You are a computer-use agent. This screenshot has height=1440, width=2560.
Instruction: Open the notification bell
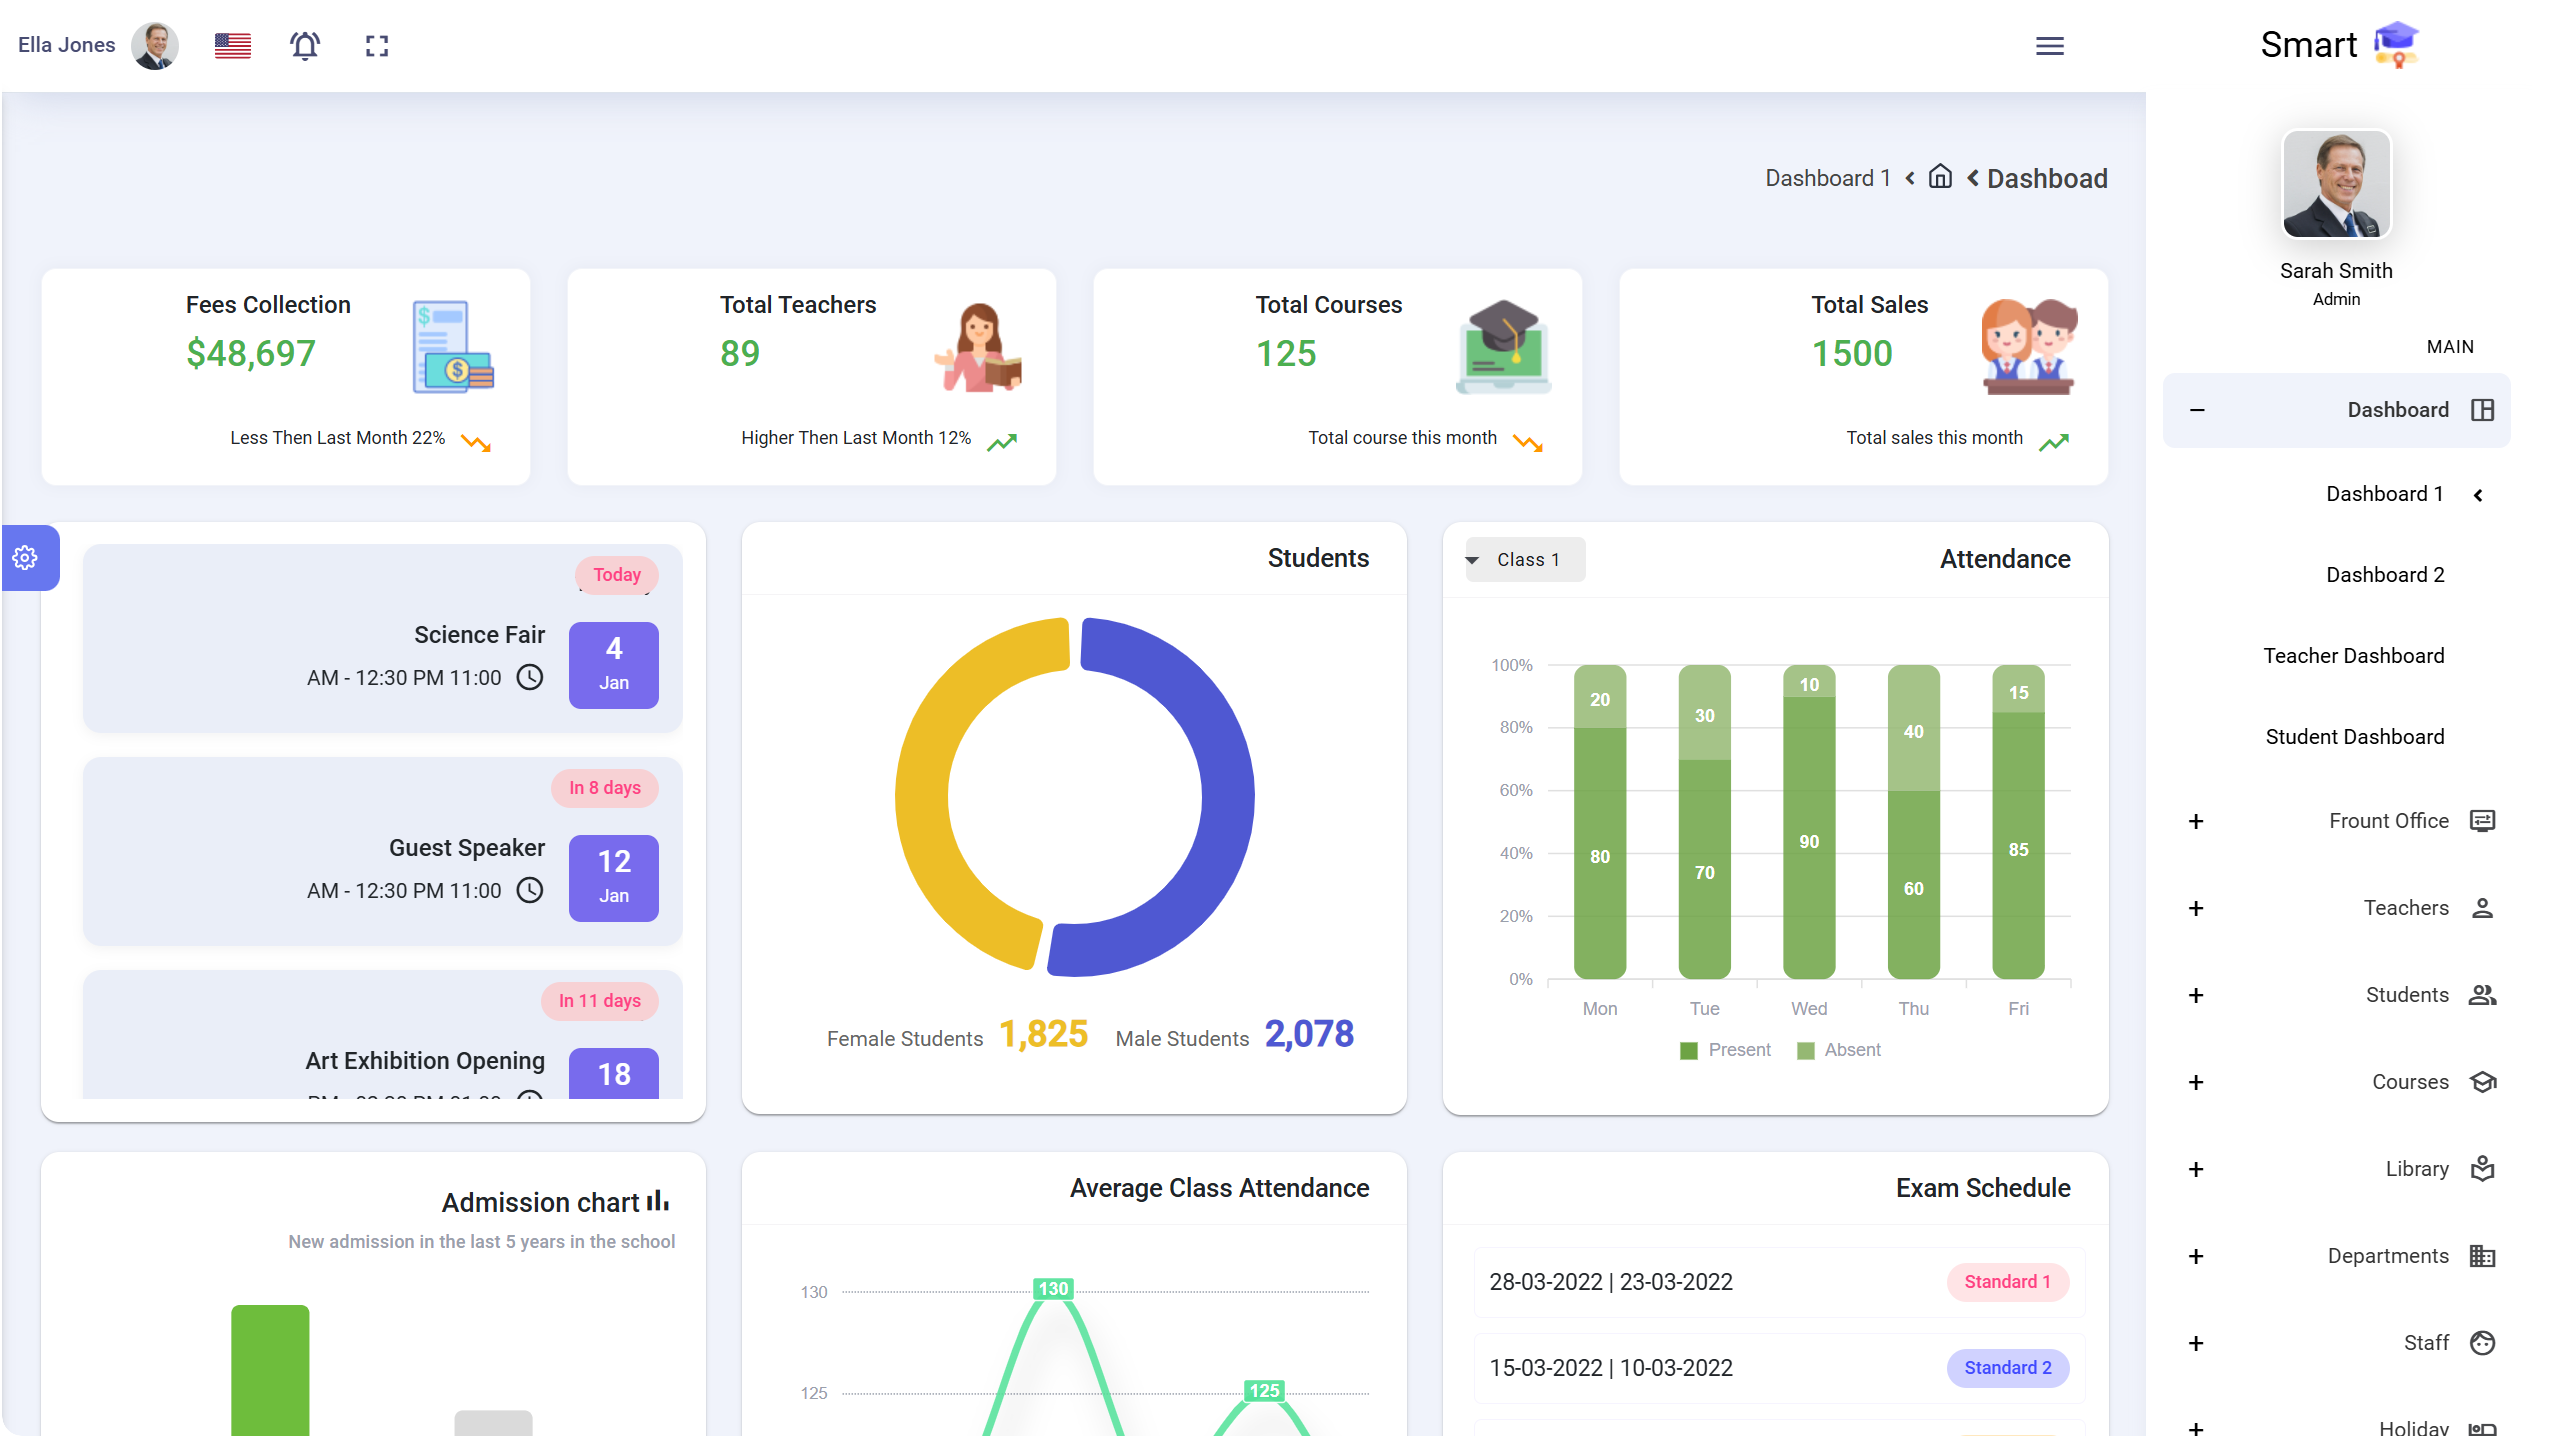click(305, 45)
